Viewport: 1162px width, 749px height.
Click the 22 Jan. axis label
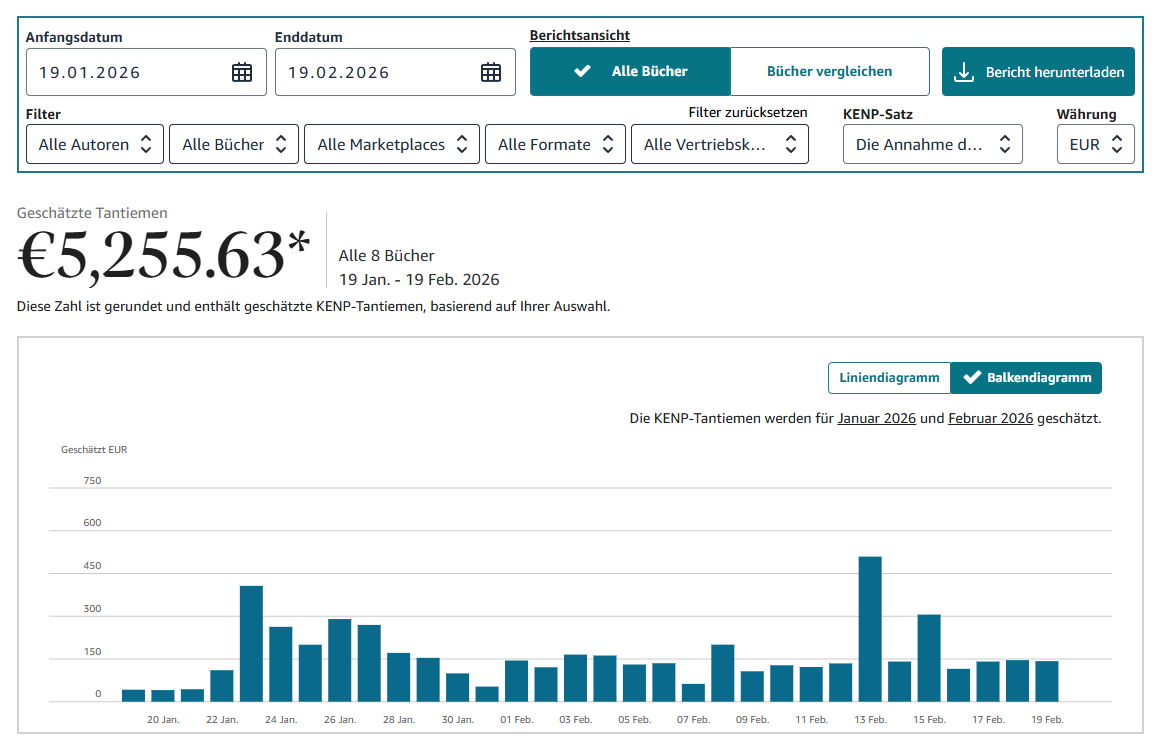pos(222,719)
